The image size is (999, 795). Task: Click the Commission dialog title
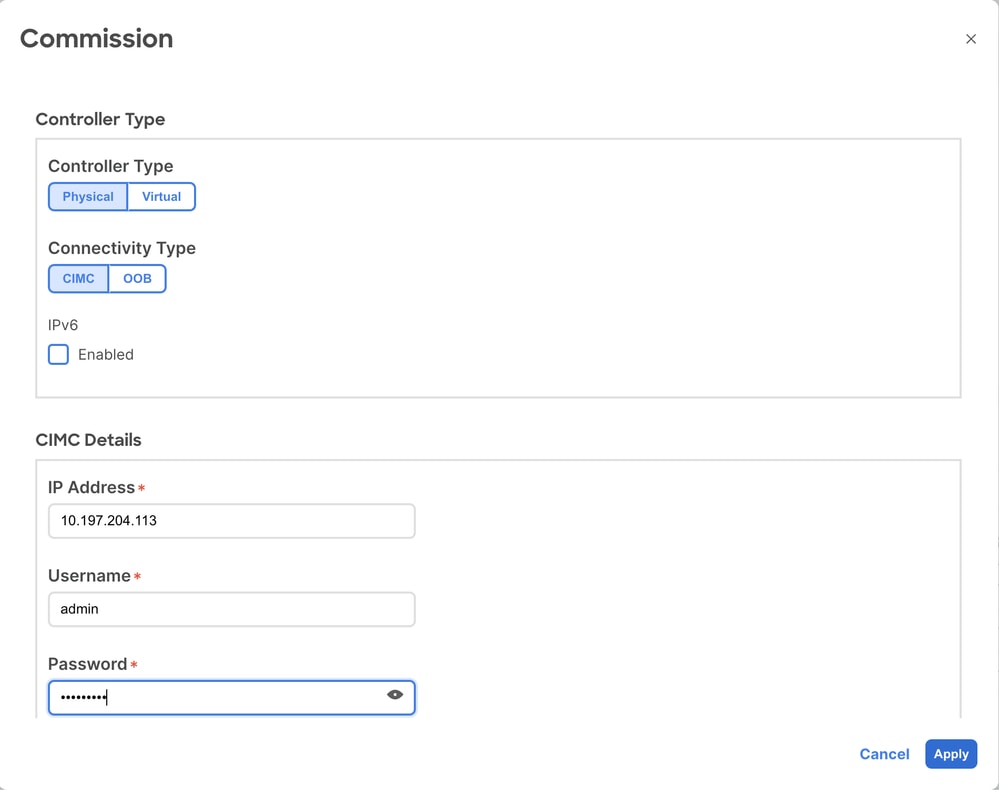[x=96, y=39]
